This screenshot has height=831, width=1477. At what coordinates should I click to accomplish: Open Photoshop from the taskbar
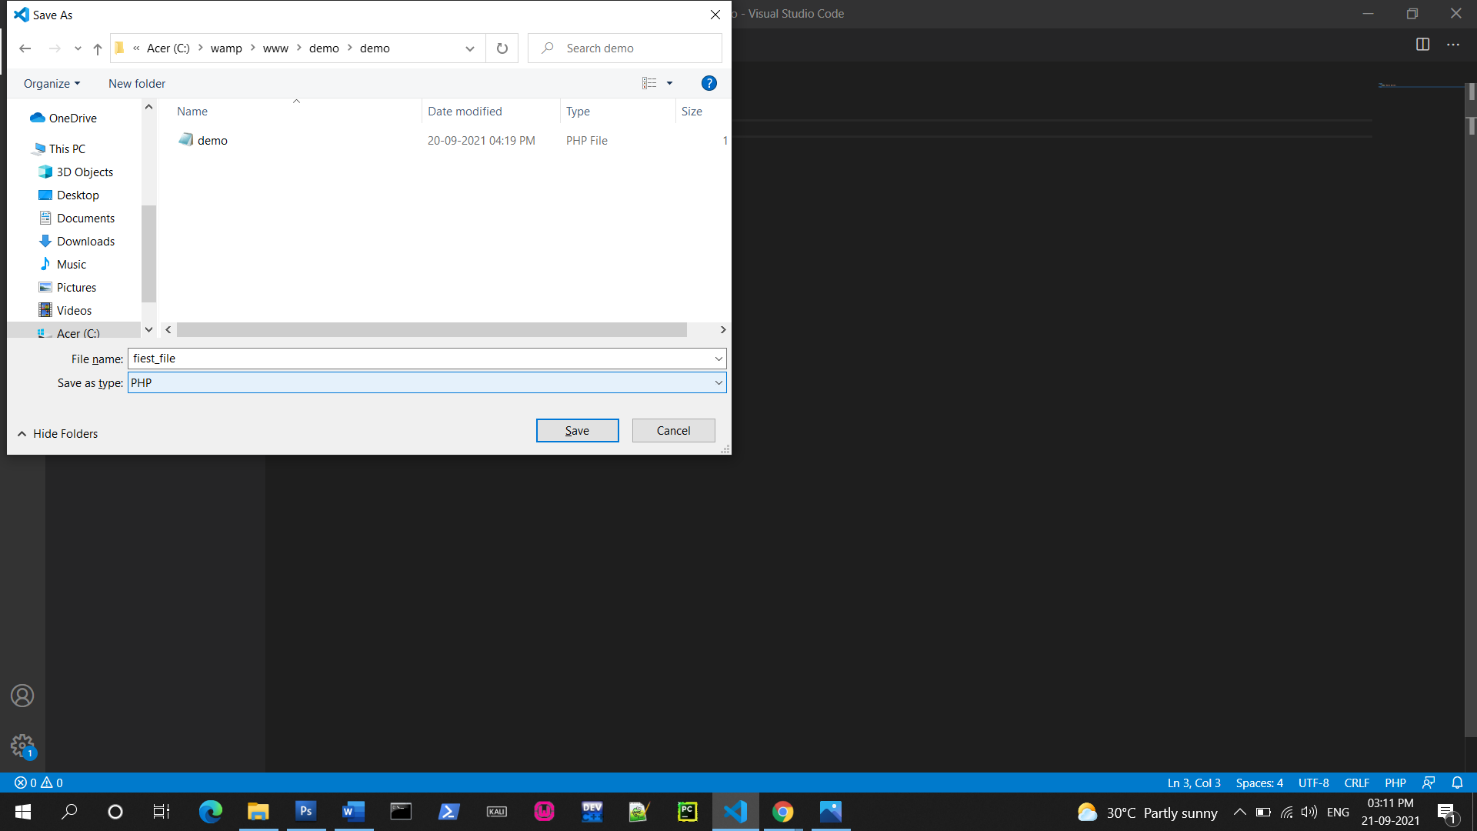(305, 811)
